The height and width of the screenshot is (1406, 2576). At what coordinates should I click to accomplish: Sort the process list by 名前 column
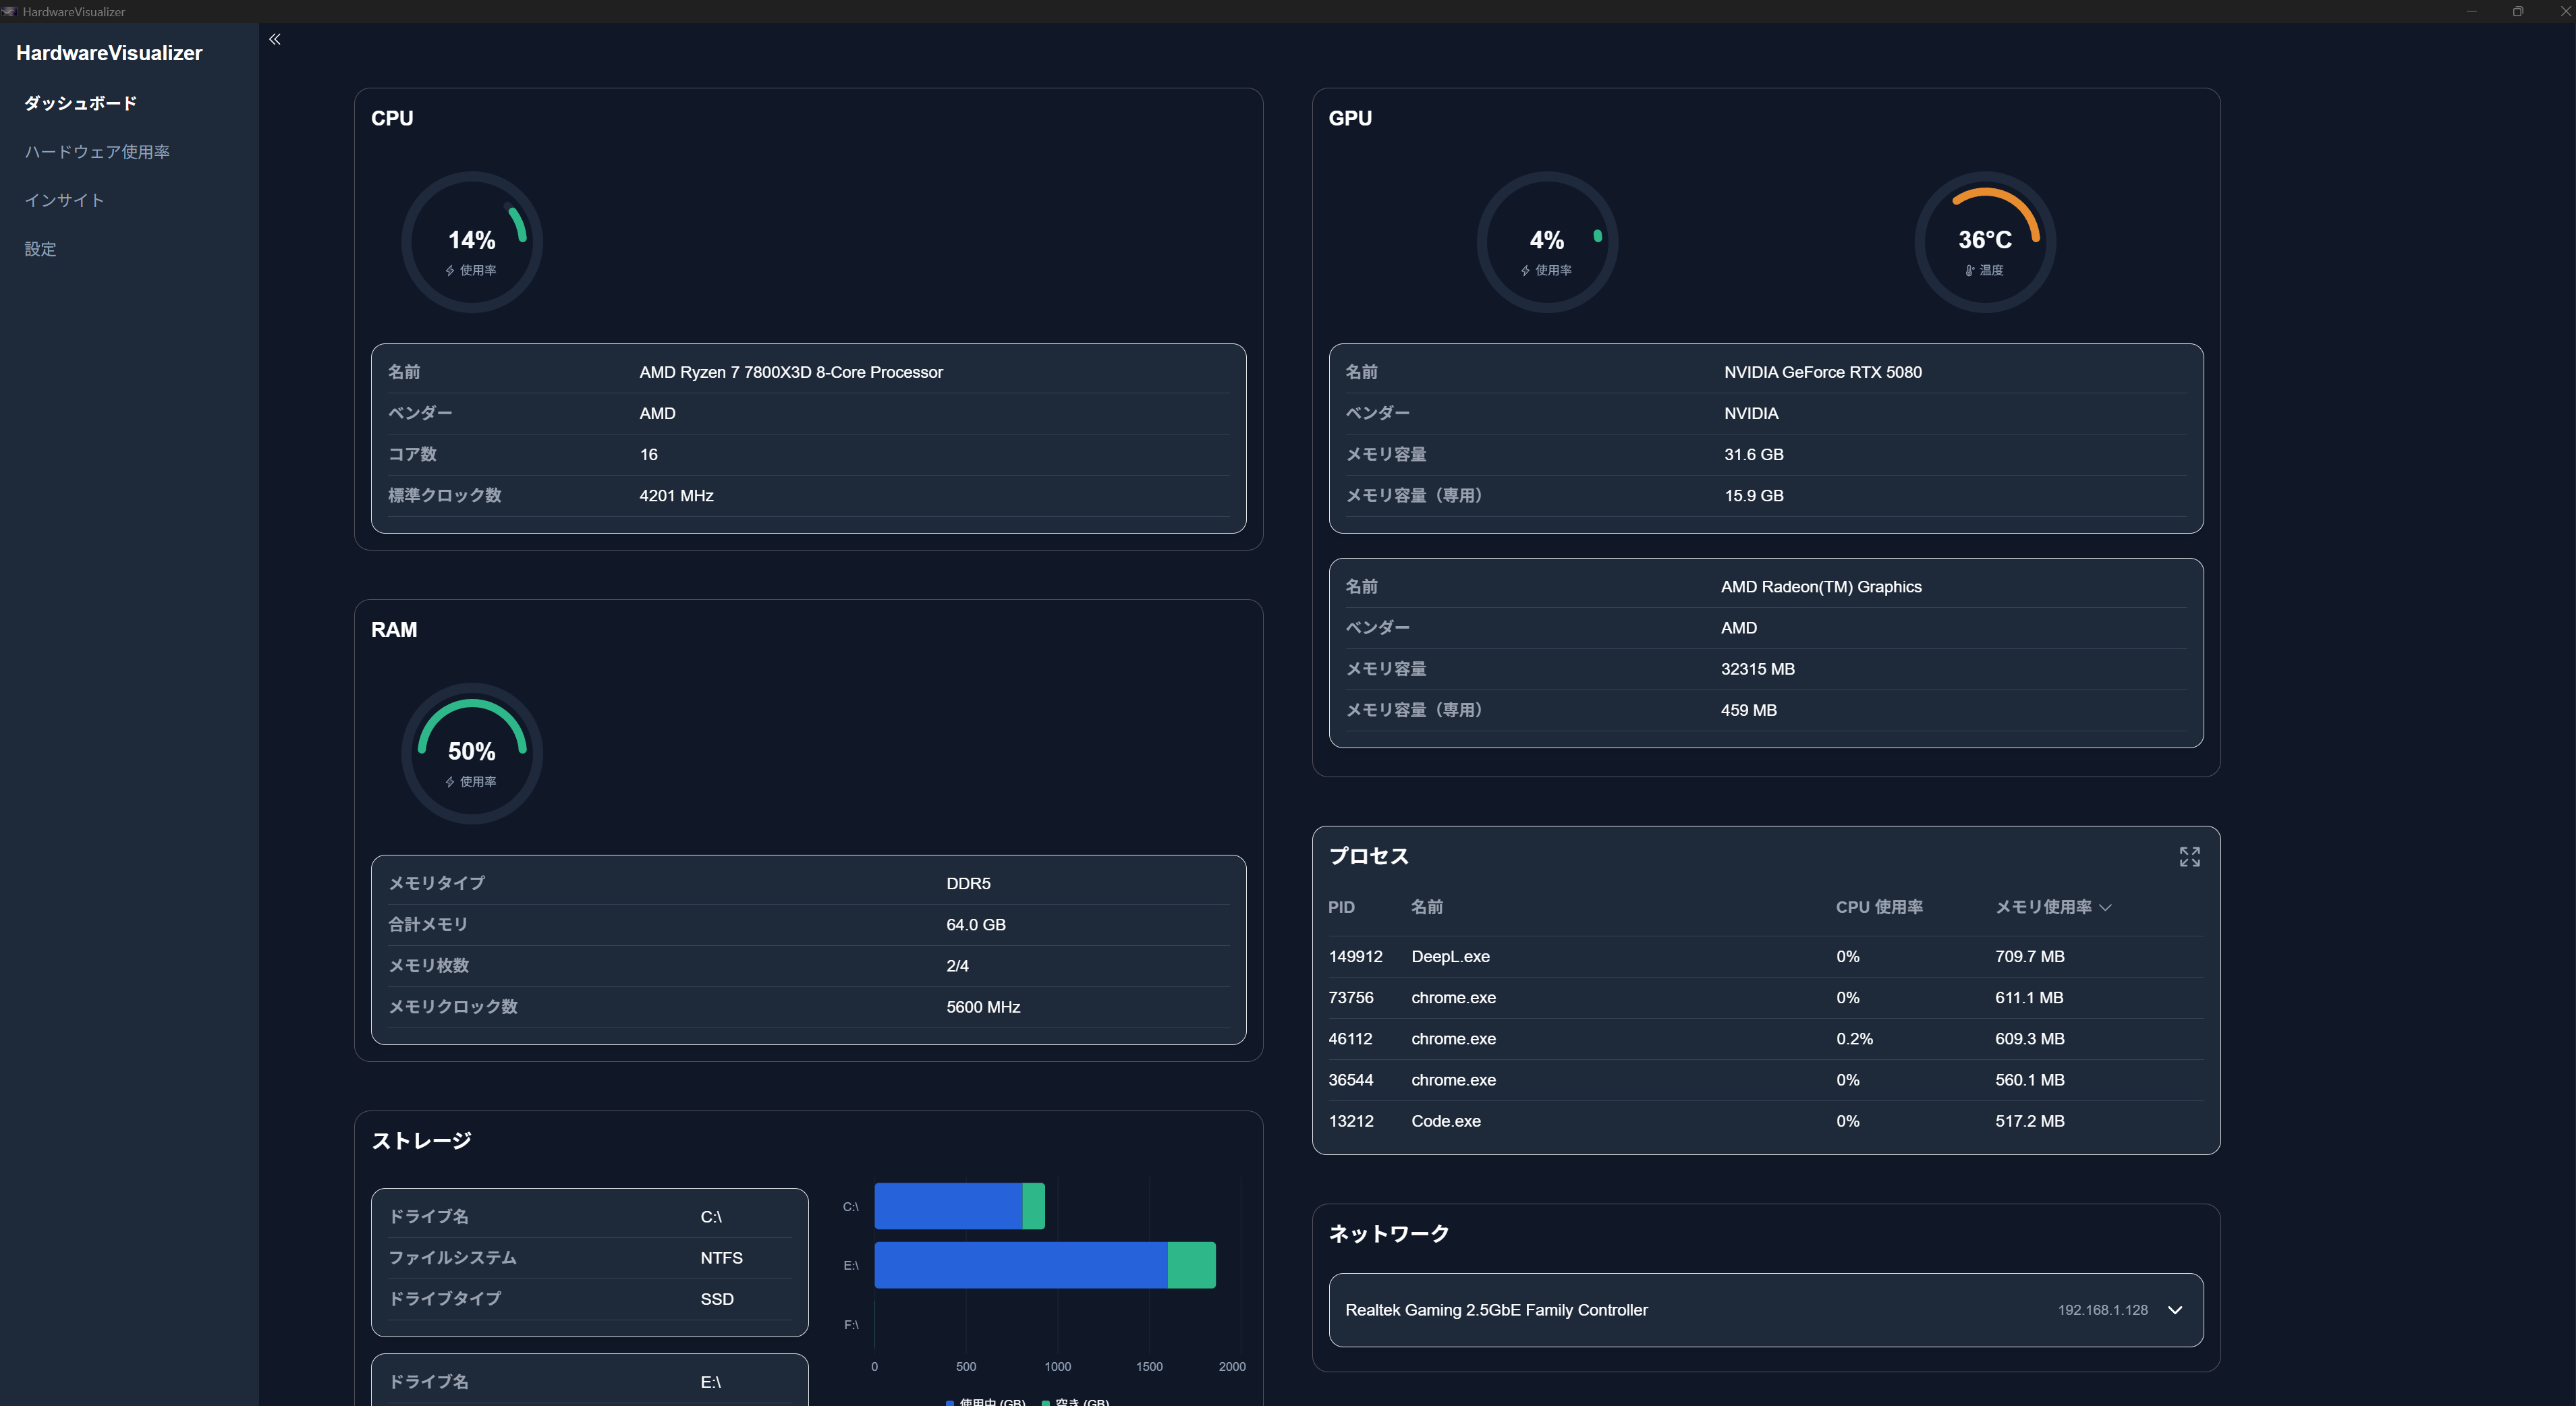point(1426,907)
